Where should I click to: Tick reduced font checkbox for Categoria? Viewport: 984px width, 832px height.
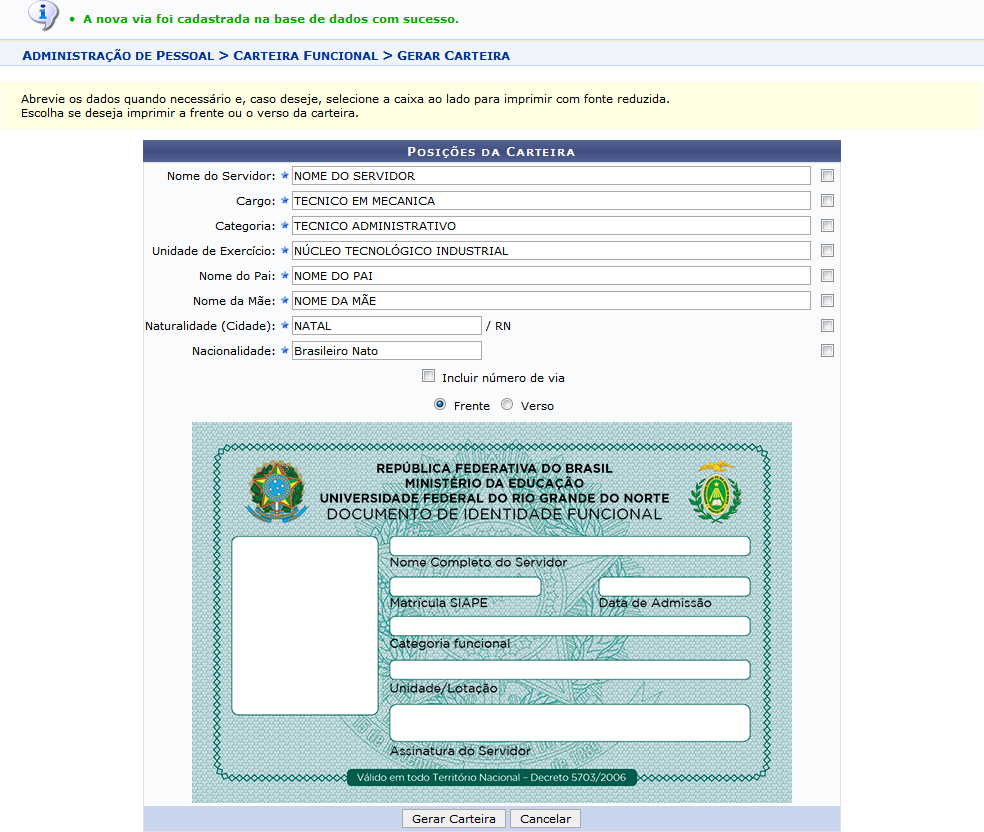(827, 226)
